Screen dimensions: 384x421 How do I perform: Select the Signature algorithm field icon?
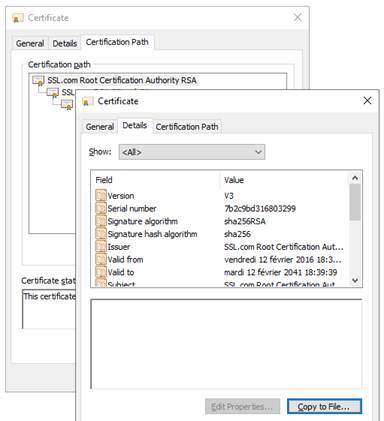(101, 221)
